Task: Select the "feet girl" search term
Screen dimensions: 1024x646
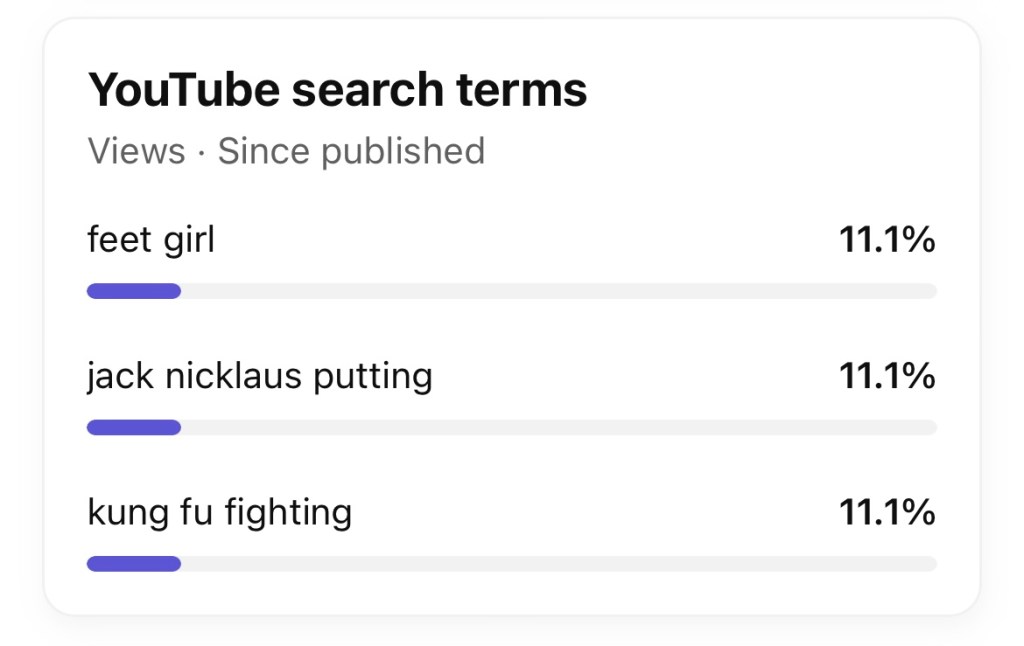Action: point(151,241)
